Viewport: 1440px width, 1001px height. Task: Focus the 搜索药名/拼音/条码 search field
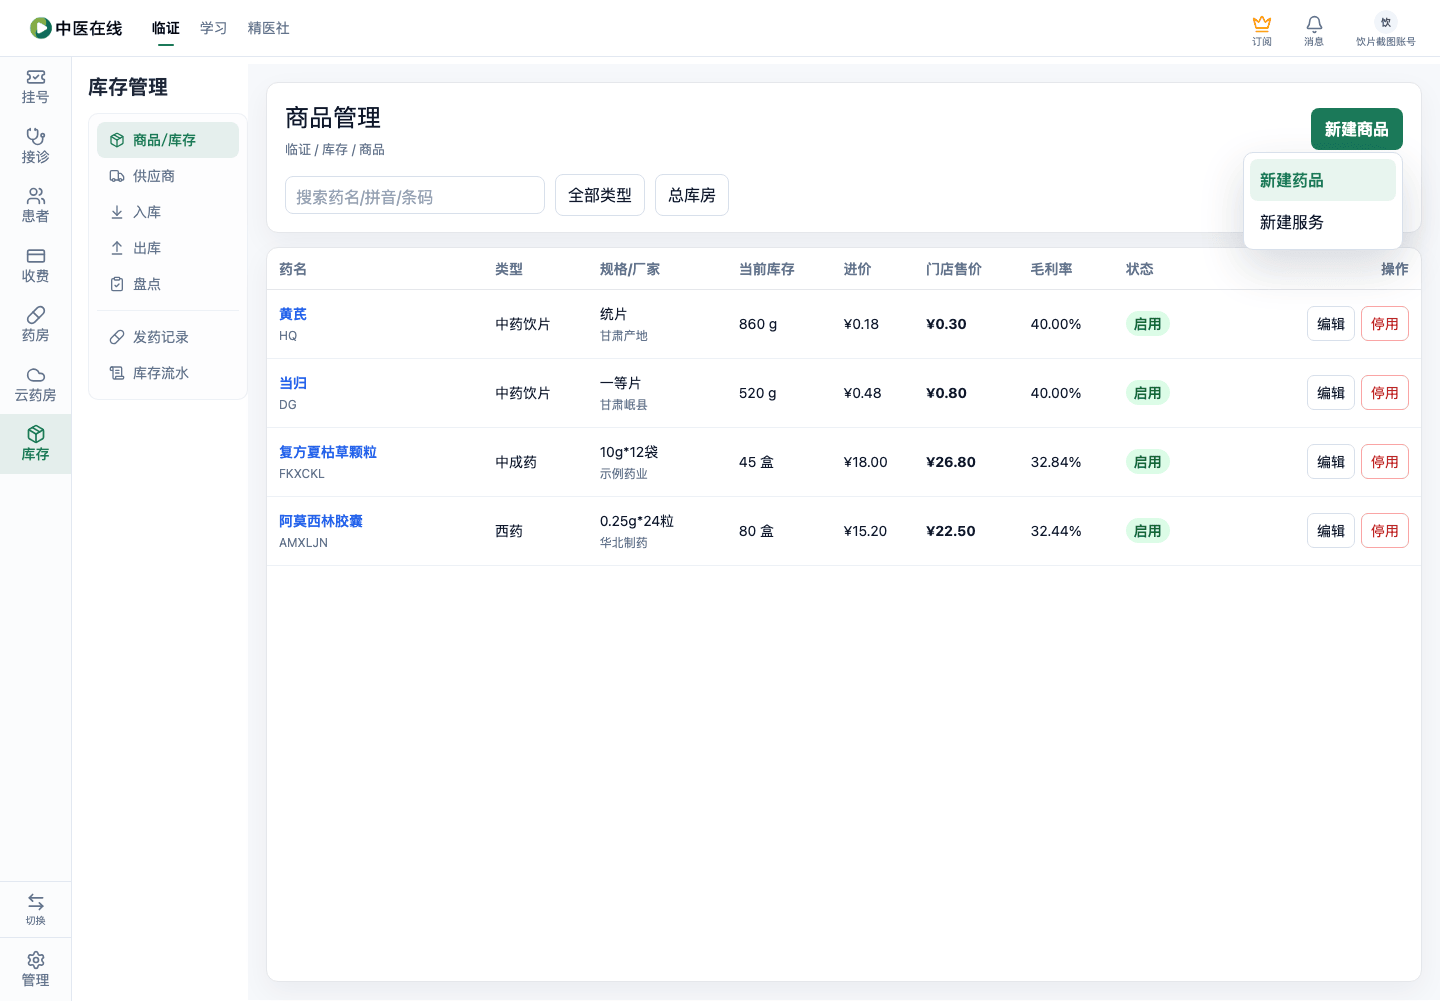coord(415,196)
